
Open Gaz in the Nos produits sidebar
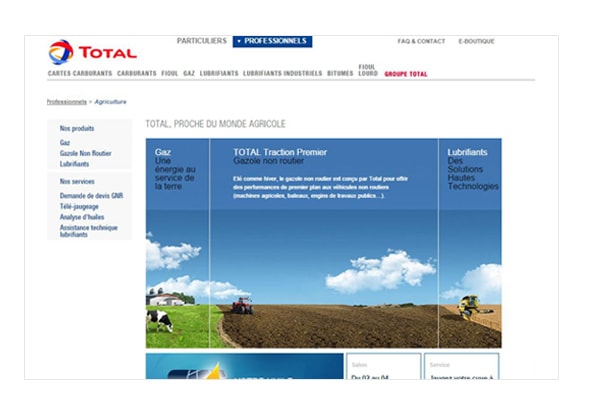tap(65, 143)
